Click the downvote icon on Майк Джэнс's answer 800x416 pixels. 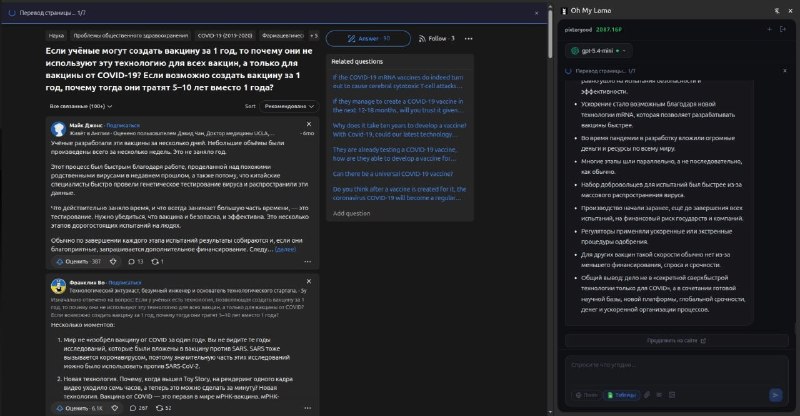tap(111, 261)
